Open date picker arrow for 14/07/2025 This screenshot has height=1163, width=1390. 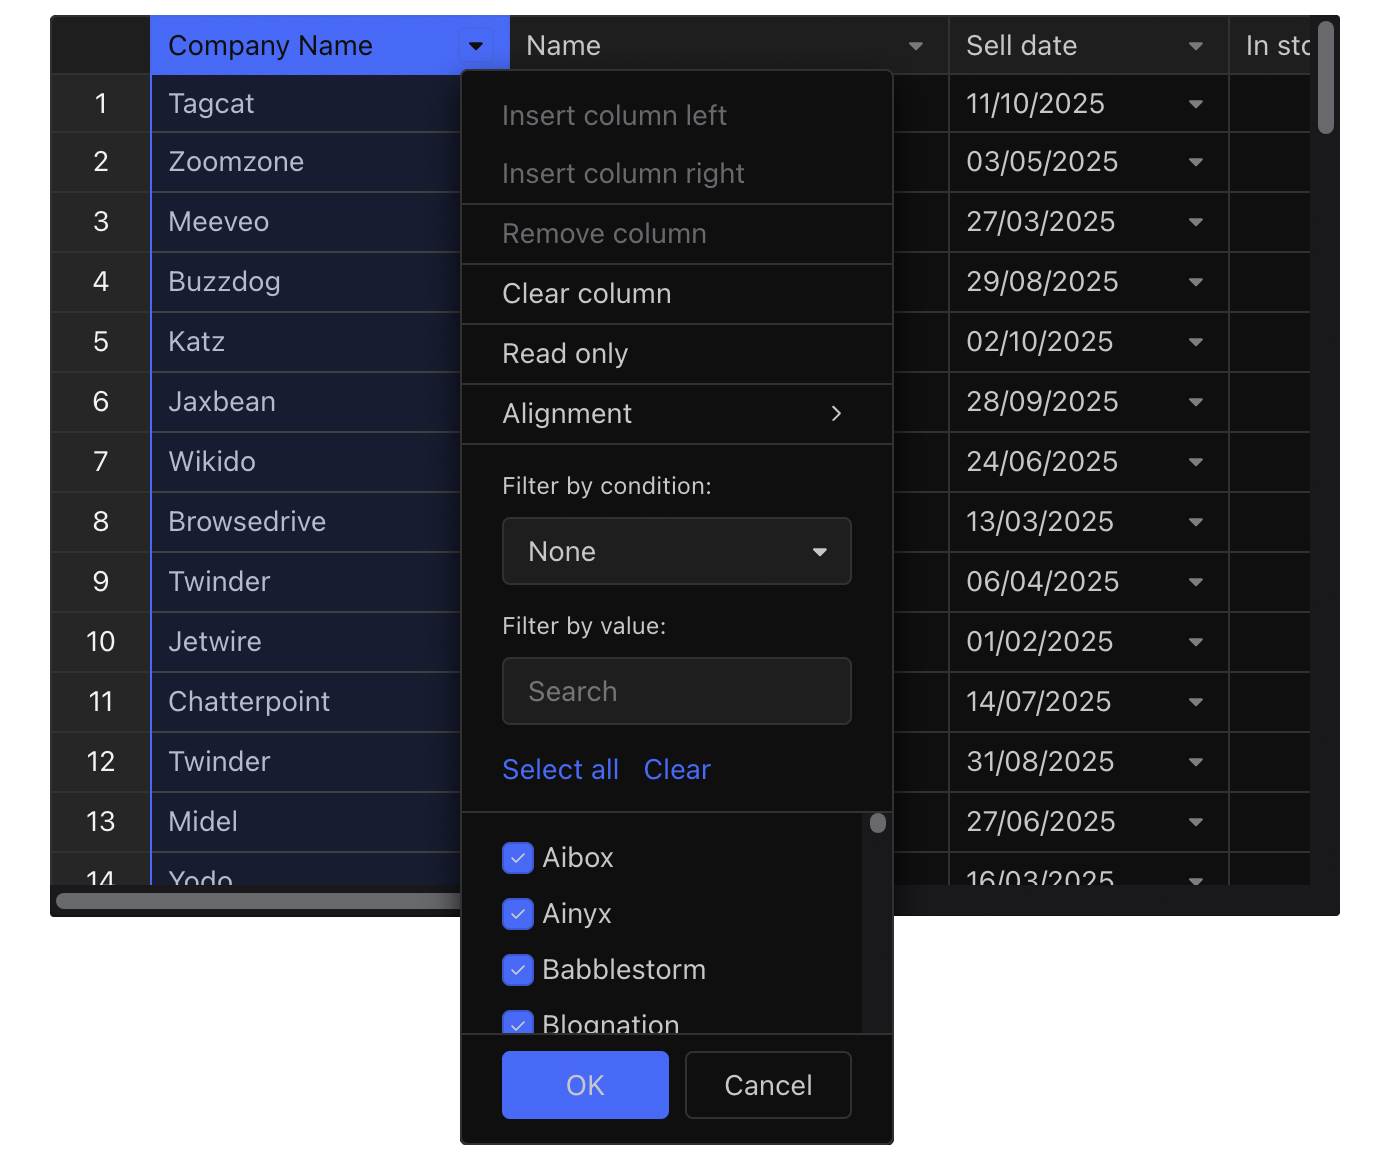tap(1195, 702)
